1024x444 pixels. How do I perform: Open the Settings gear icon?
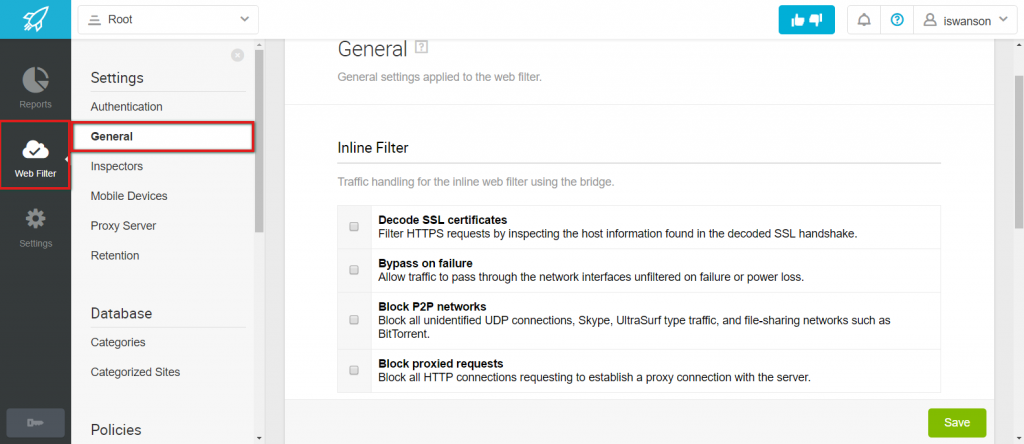pos(35,219)
